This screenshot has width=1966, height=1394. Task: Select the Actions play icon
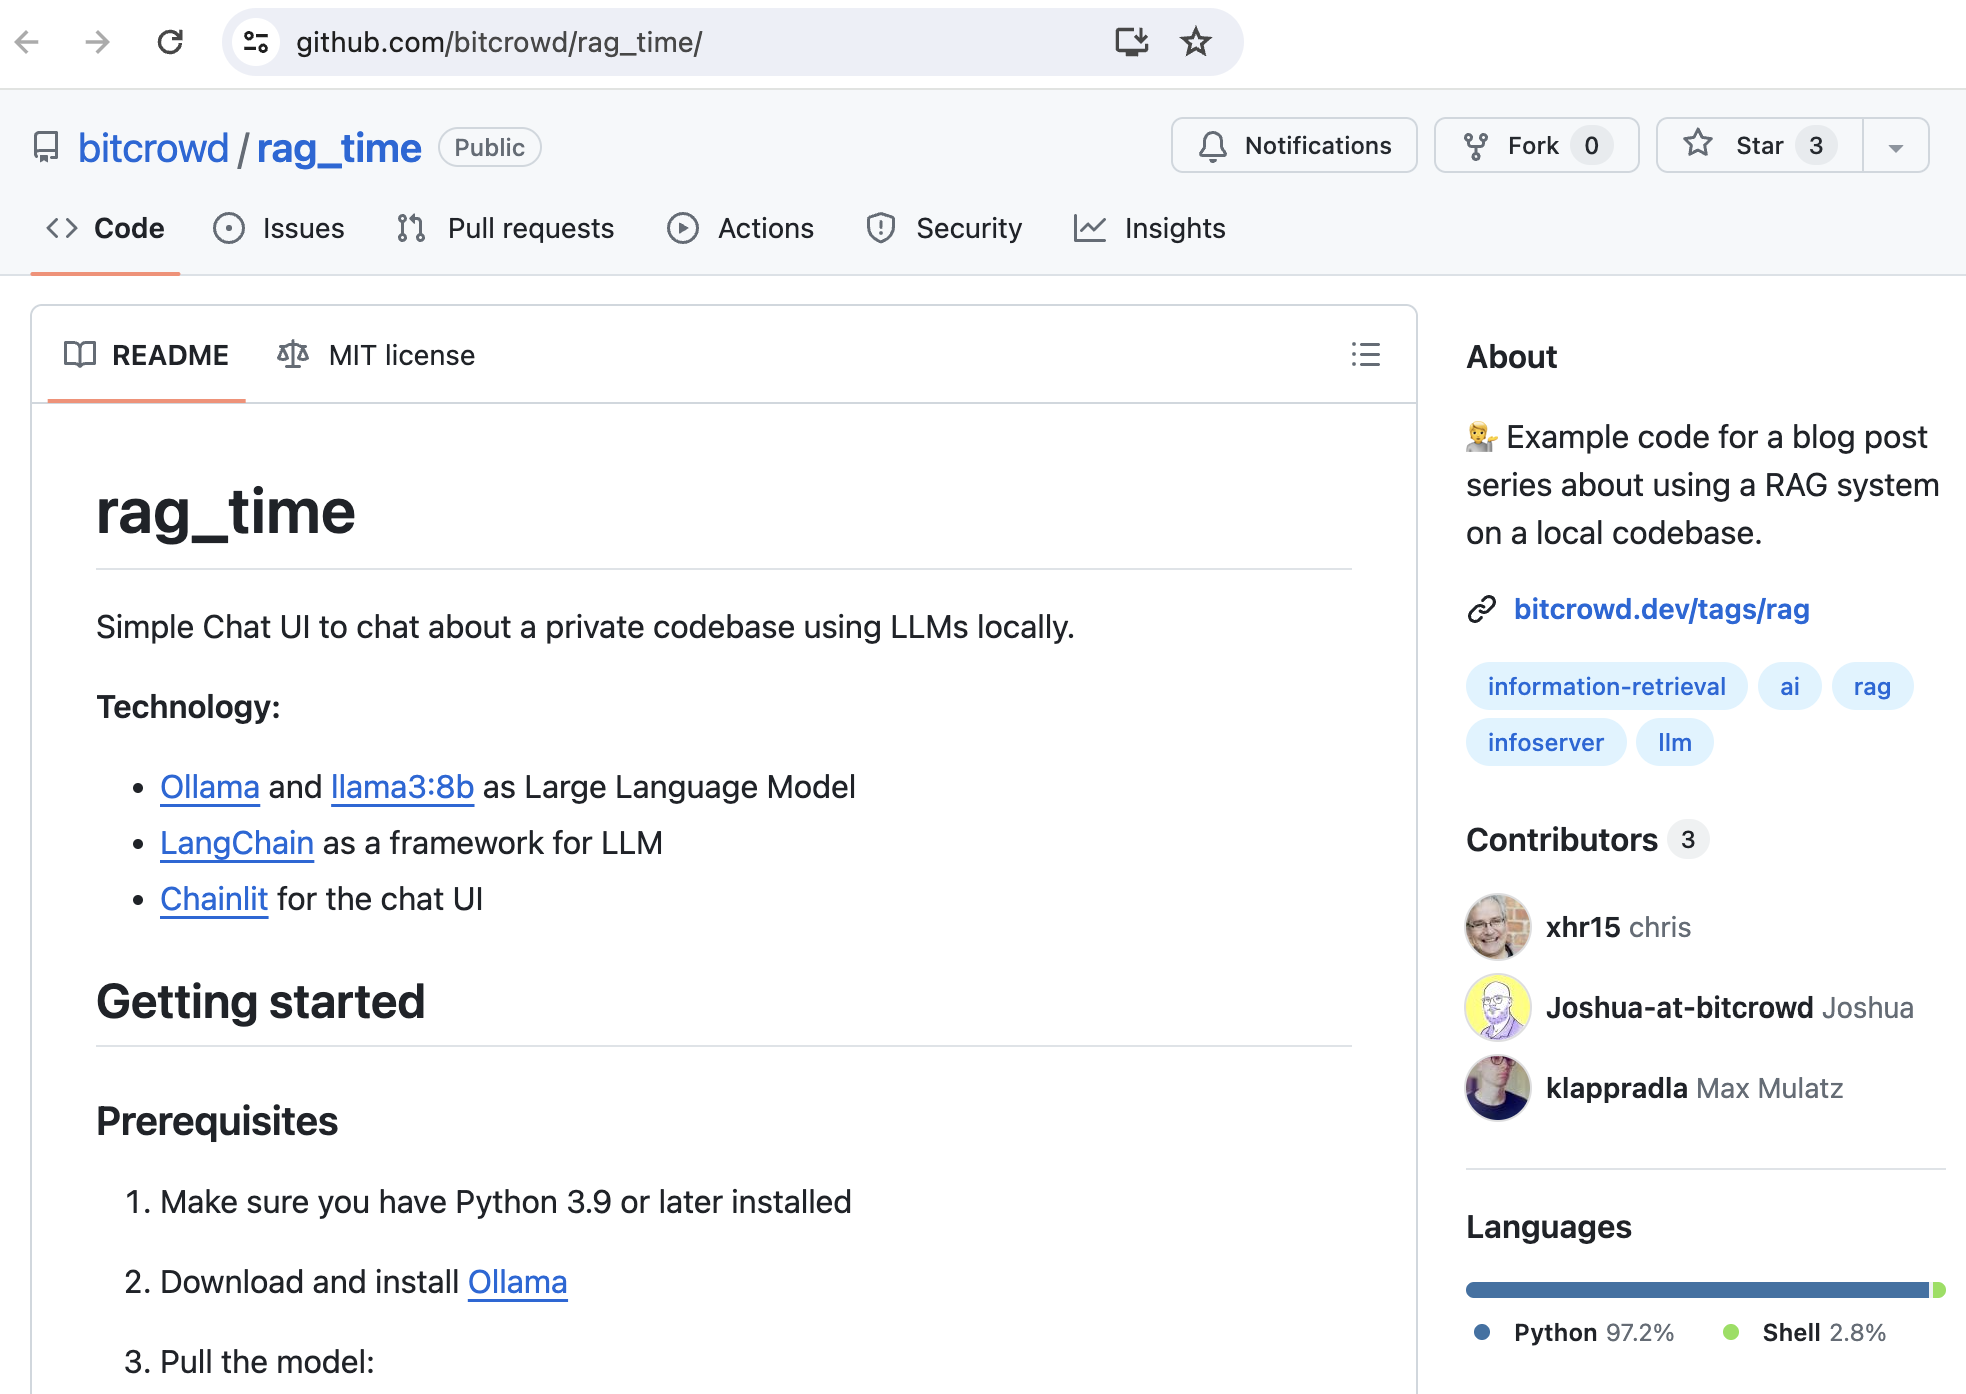click(682, 228)
